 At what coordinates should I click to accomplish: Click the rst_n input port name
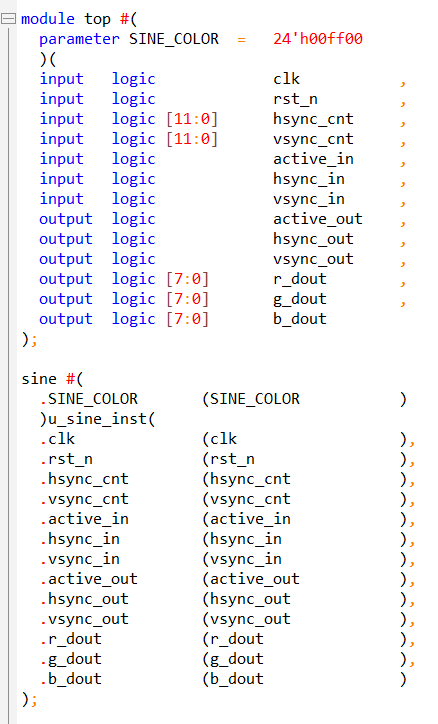(x=295, y=99)
